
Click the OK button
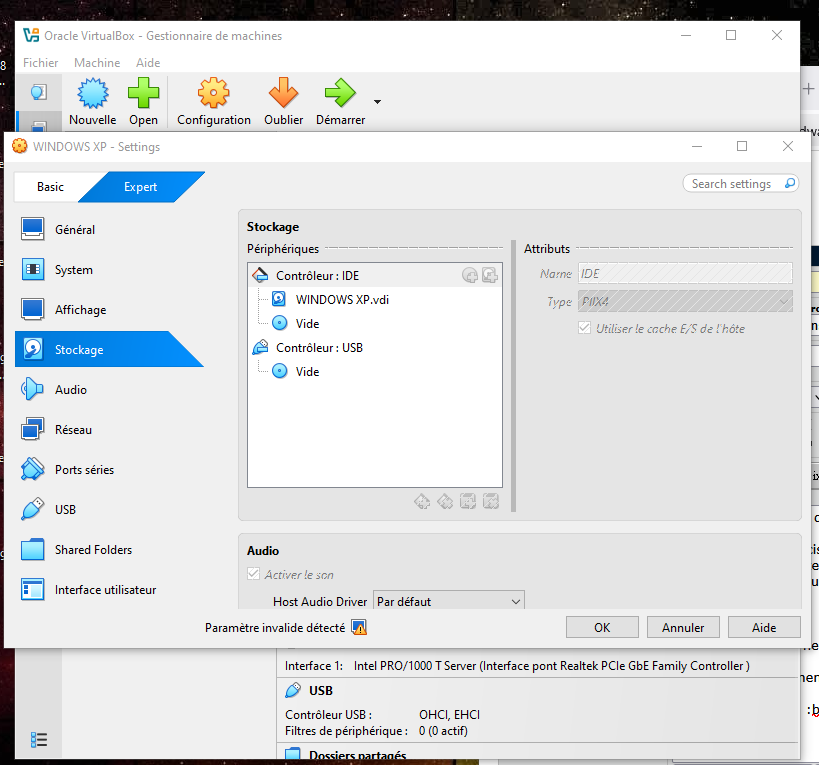602,628
